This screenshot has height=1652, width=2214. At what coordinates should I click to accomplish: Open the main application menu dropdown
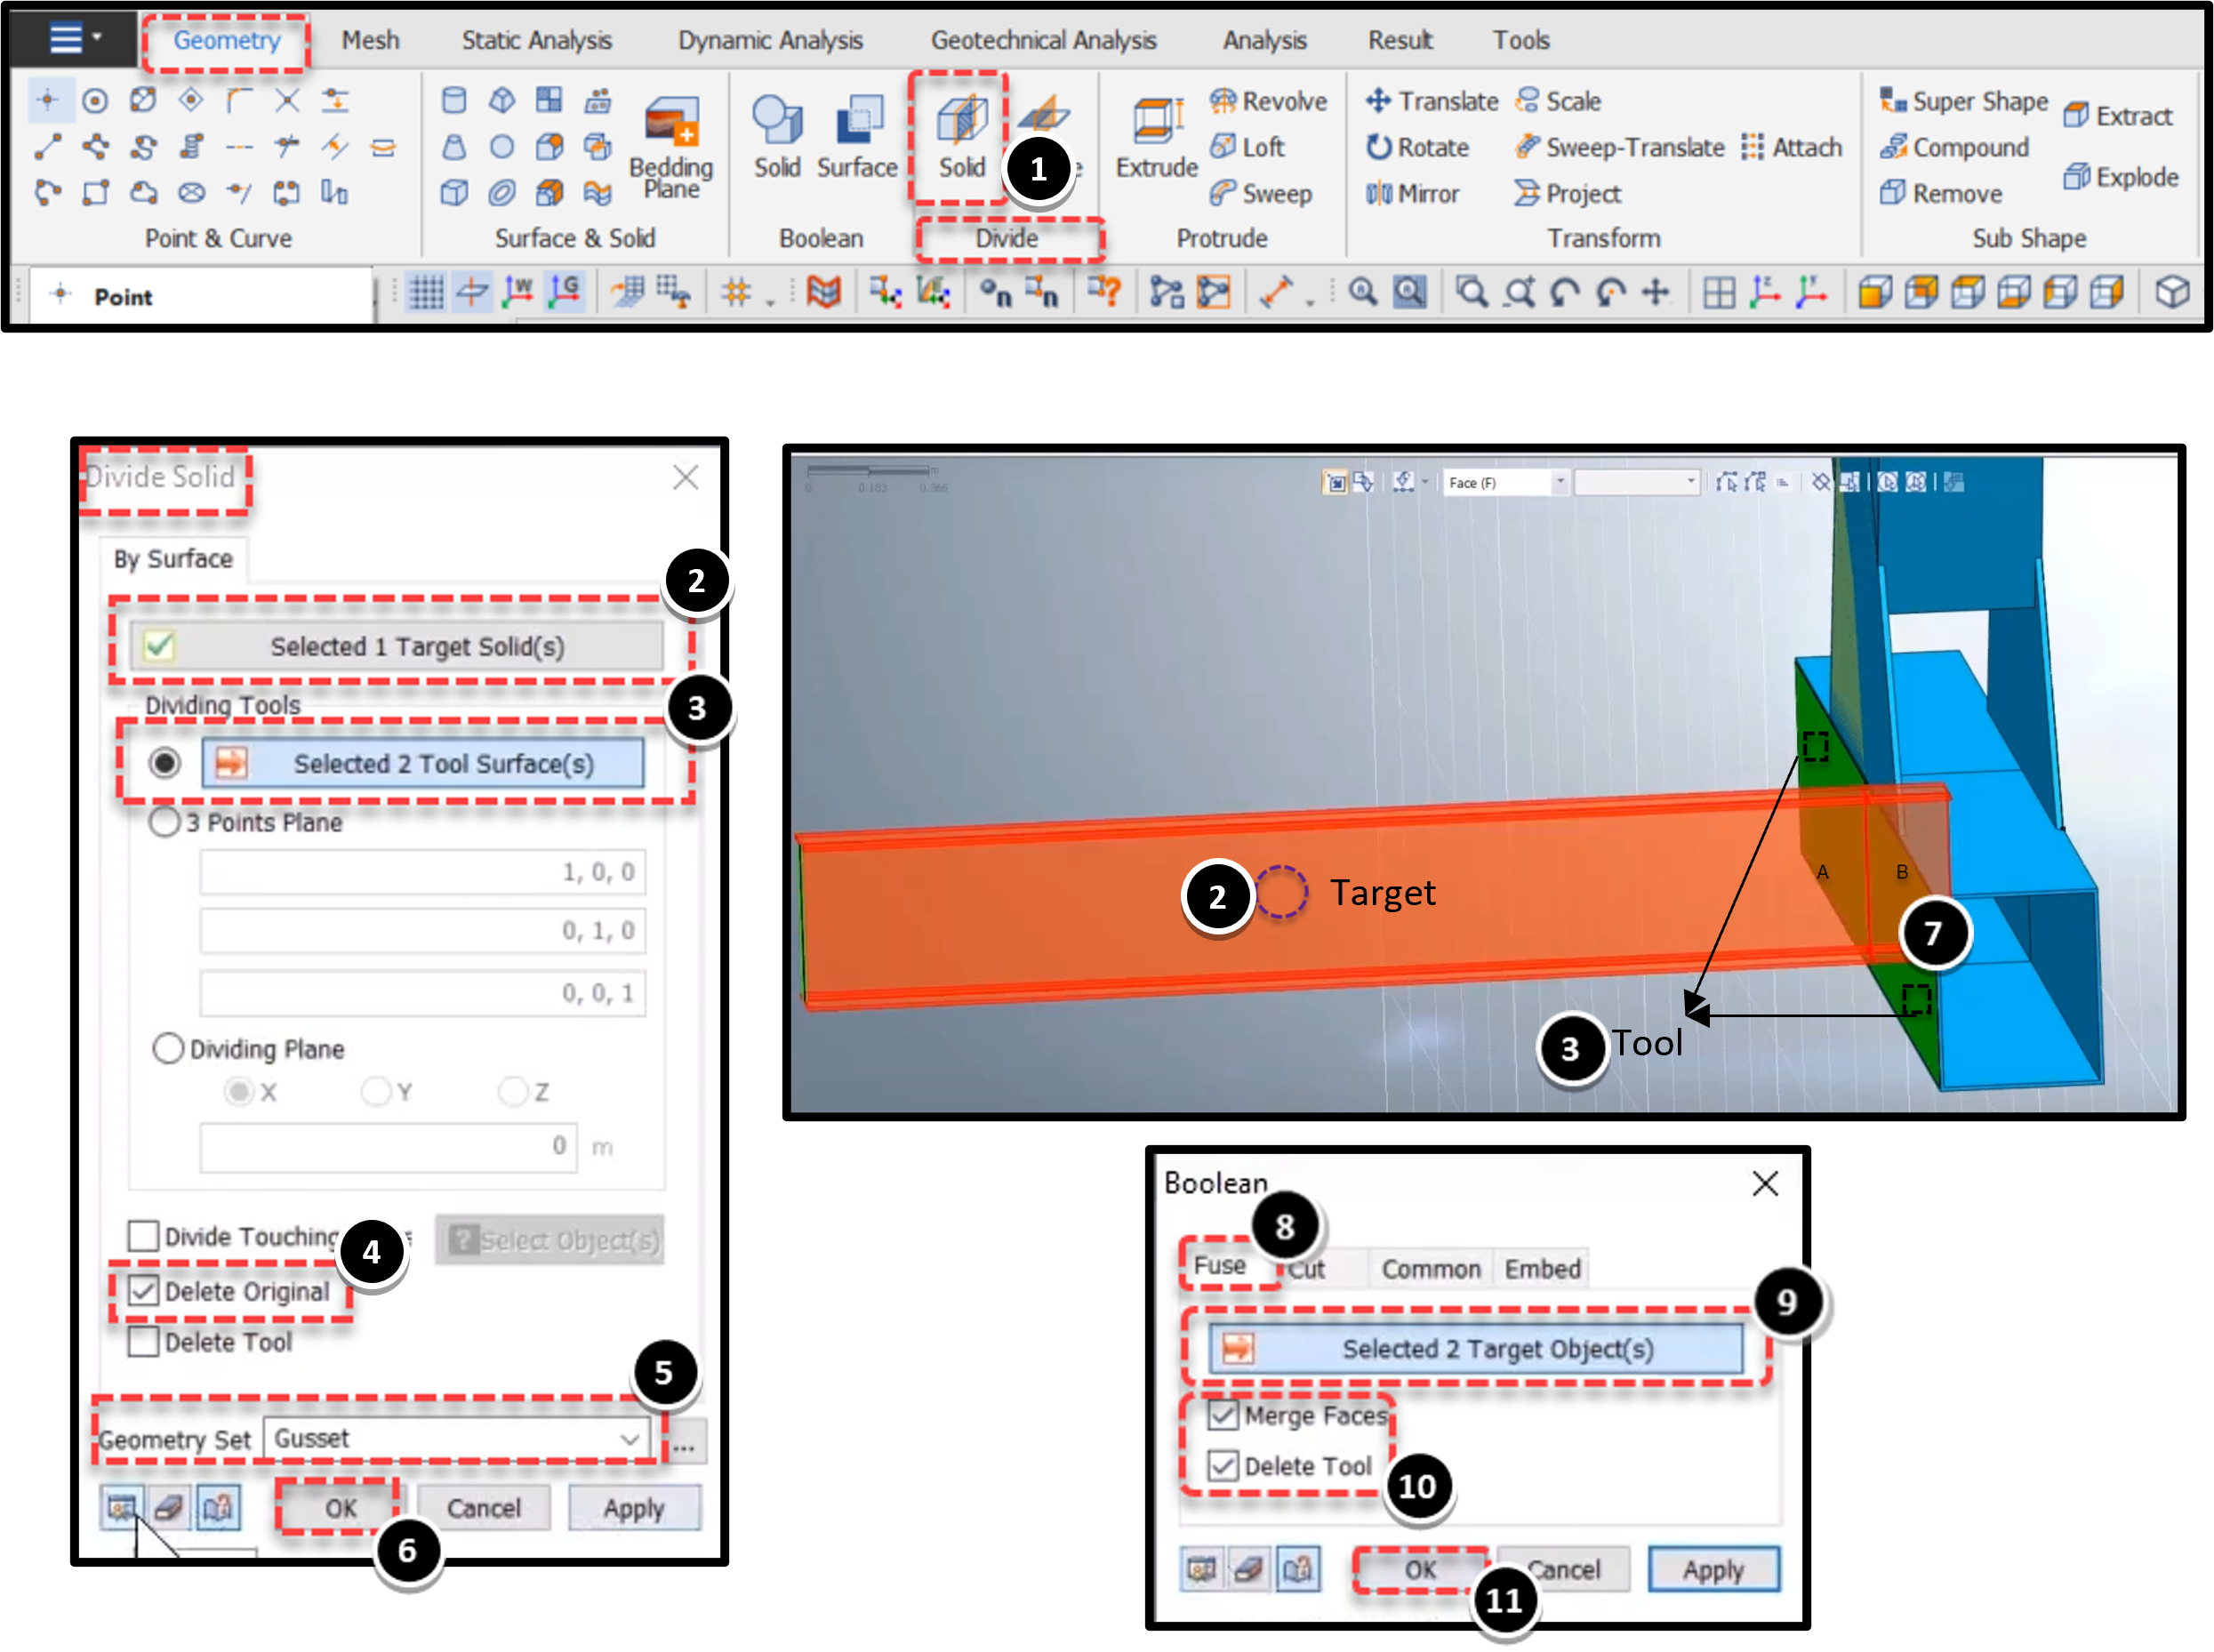point(74,39)
